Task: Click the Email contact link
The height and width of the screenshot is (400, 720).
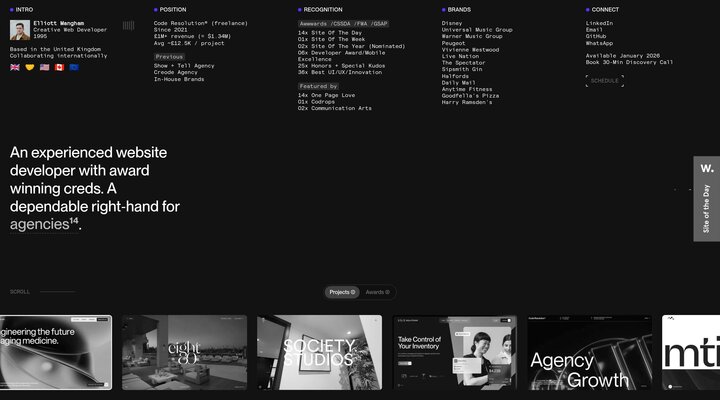Action: 594,29
